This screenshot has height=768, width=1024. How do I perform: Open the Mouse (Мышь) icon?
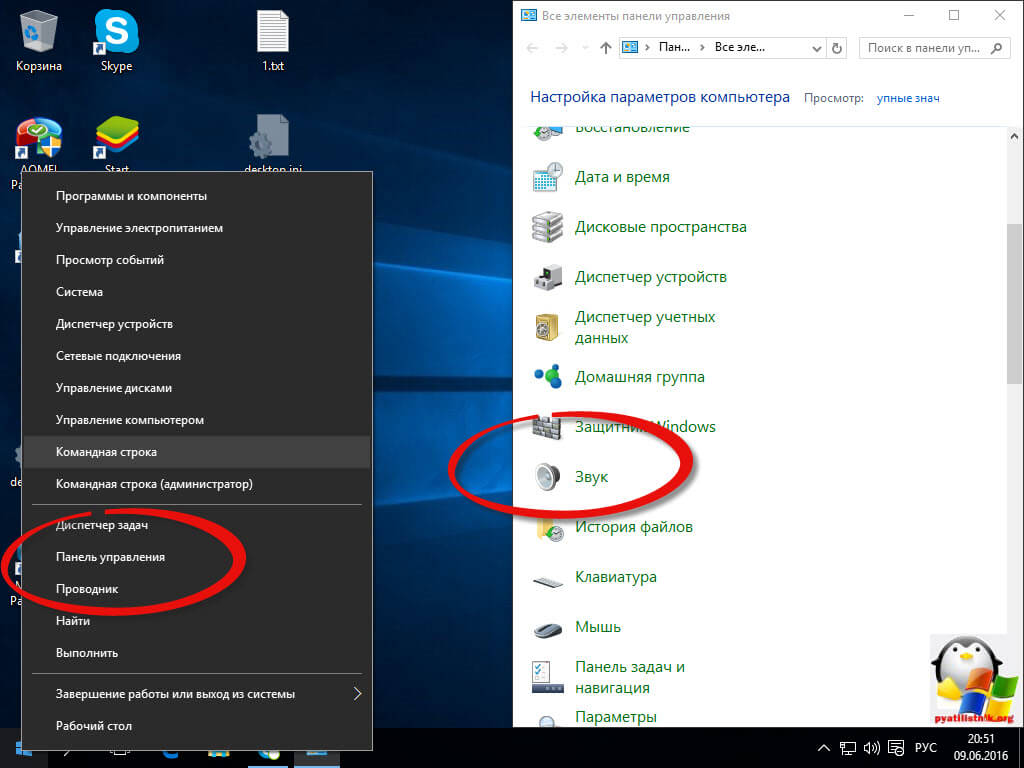coord(547,628)
